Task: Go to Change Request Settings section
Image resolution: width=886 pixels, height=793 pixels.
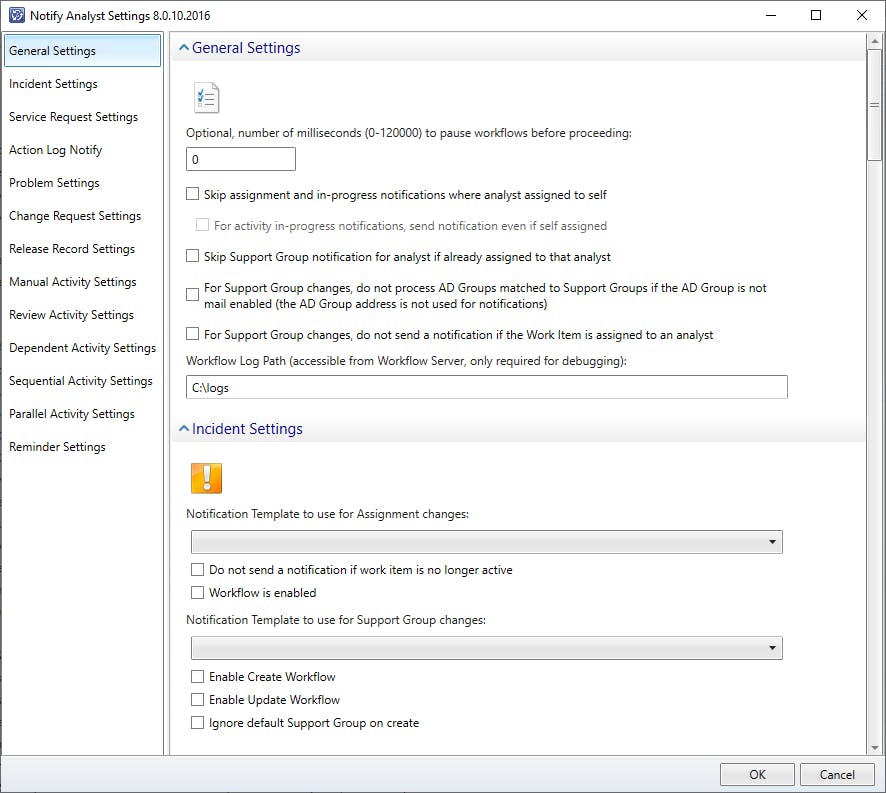Action: coord(75,216)
